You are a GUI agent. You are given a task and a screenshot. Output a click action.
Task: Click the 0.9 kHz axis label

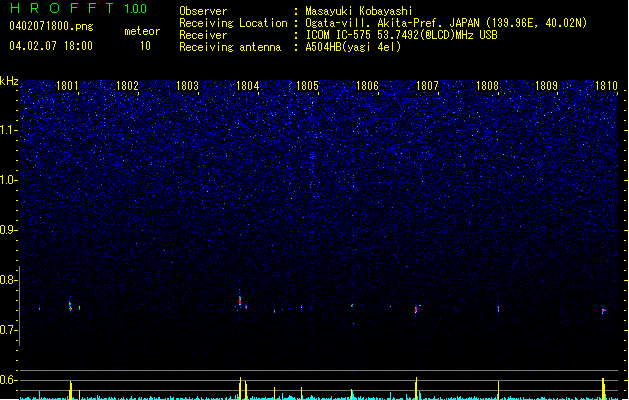coord(8,230)
